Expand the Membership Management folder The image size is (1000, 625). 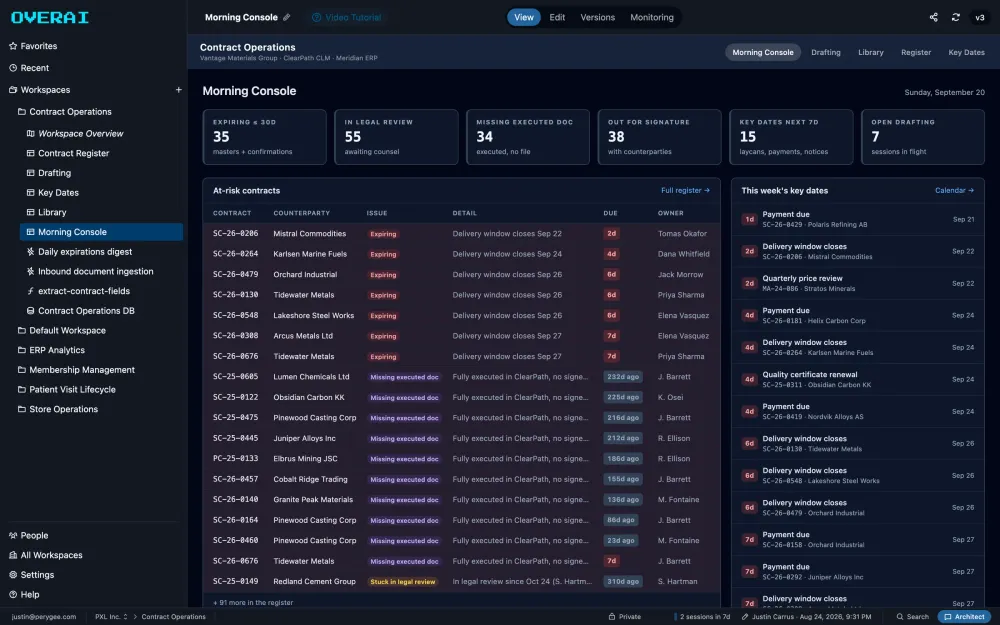coord(76,370)
